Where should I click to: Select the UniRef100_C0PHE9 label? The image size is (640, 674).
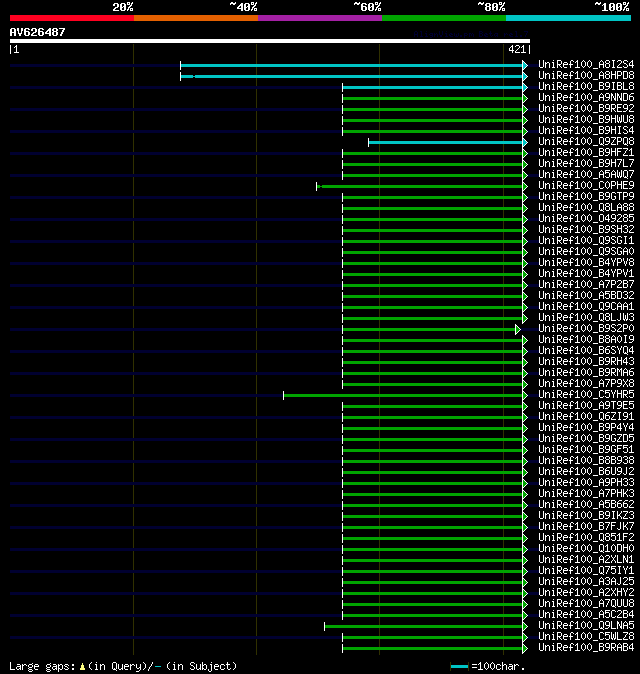pyautogui.click(x=586, y=185)
